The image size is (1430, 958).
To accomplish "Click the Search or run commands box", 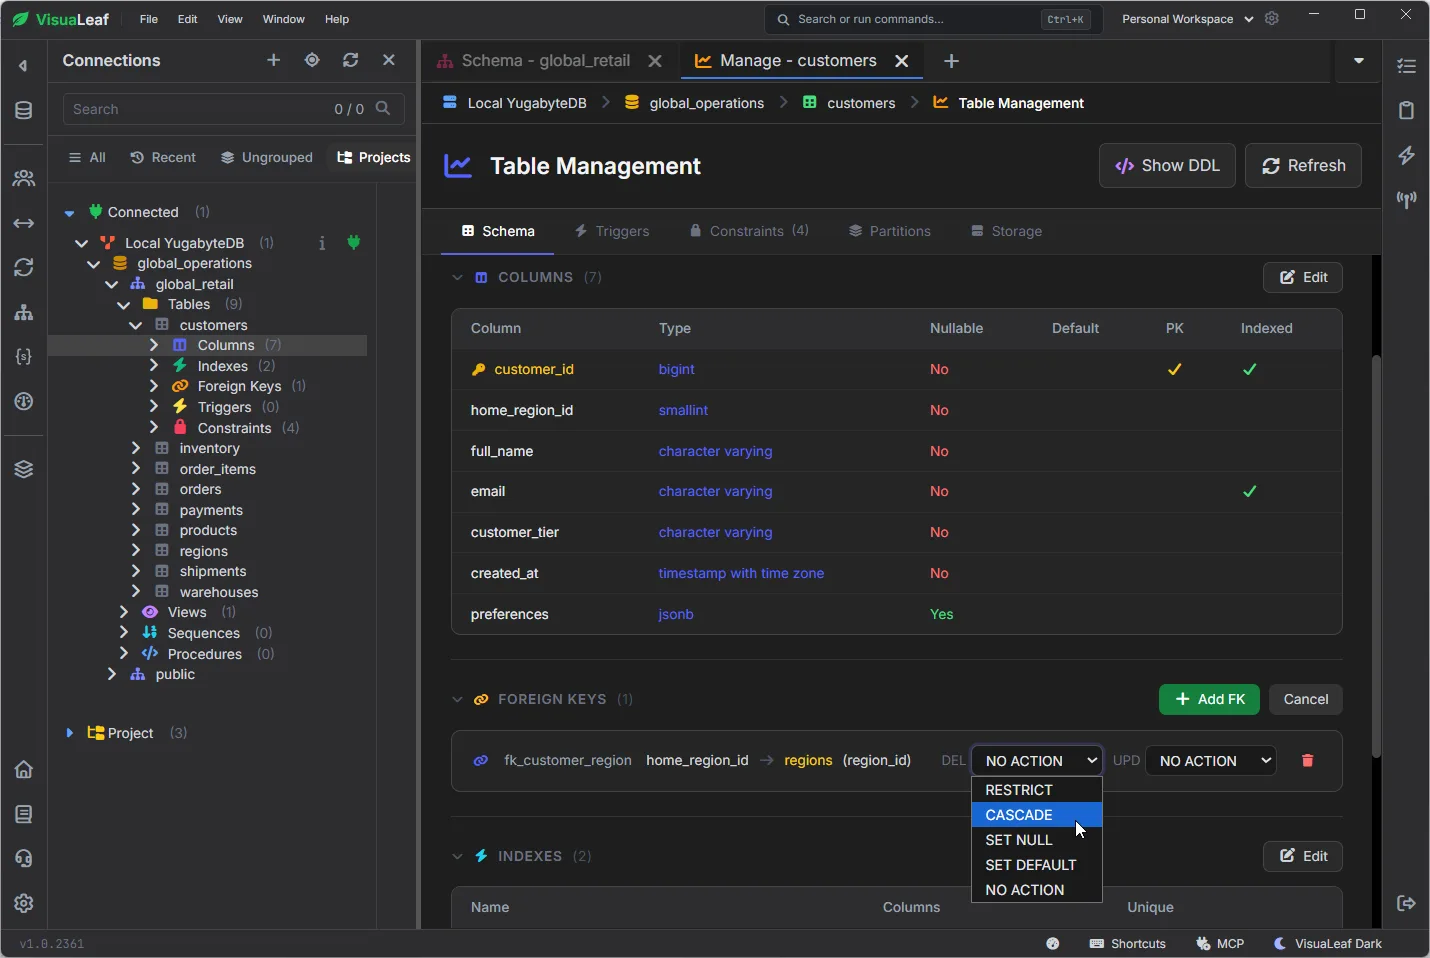I will 934,19.
